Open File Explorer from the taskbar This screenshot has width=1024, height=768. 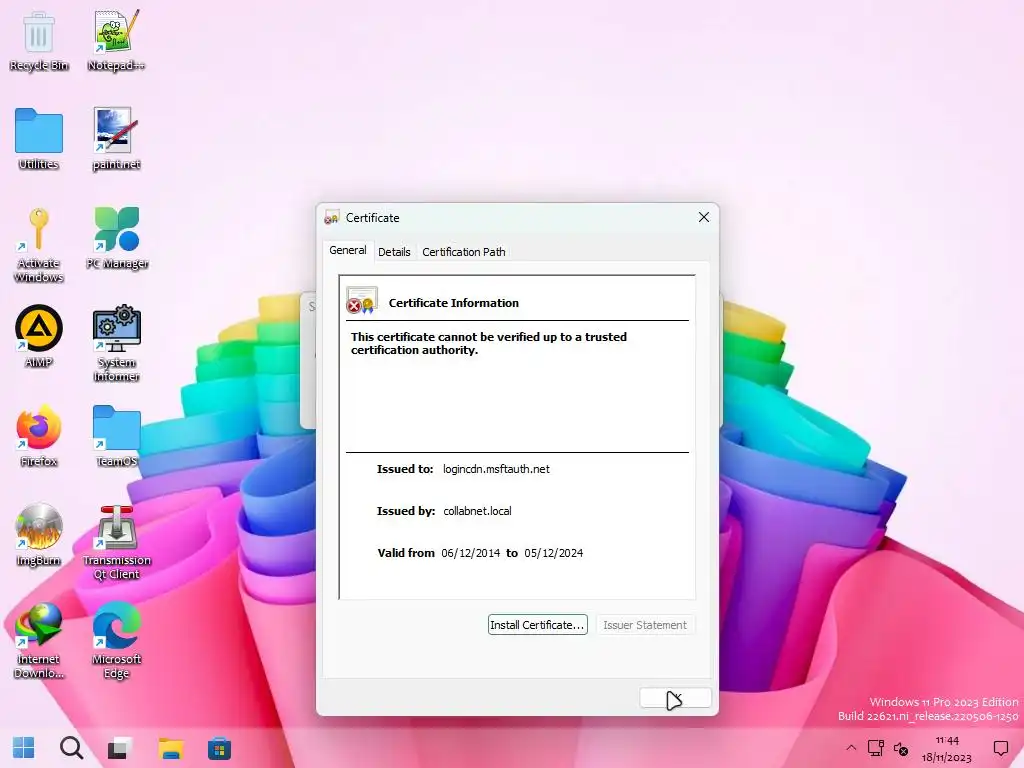click(x=170, y=748)
